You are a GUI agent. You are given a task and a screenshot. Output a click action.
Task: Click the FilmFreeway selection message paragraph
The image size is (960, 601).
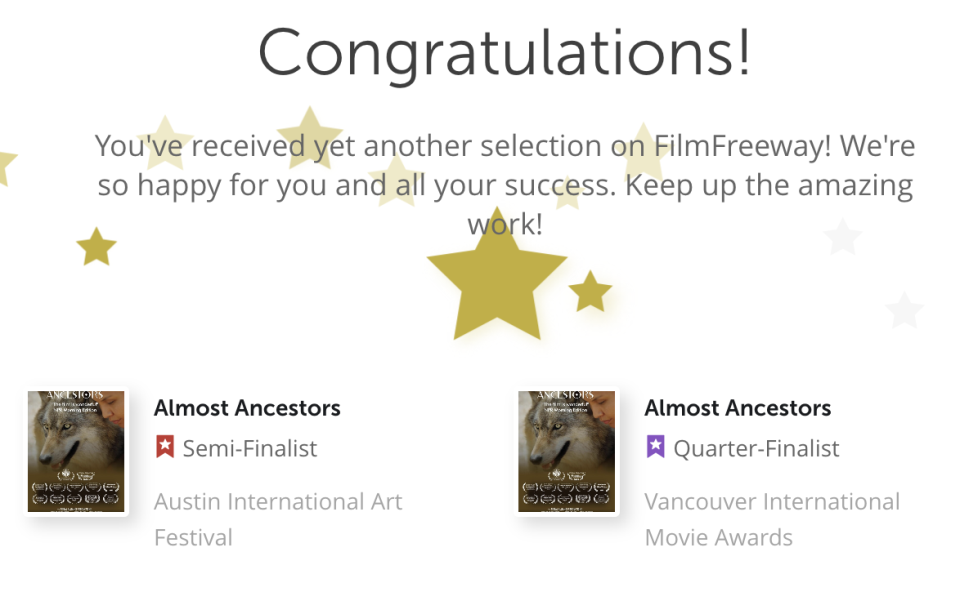505,185
